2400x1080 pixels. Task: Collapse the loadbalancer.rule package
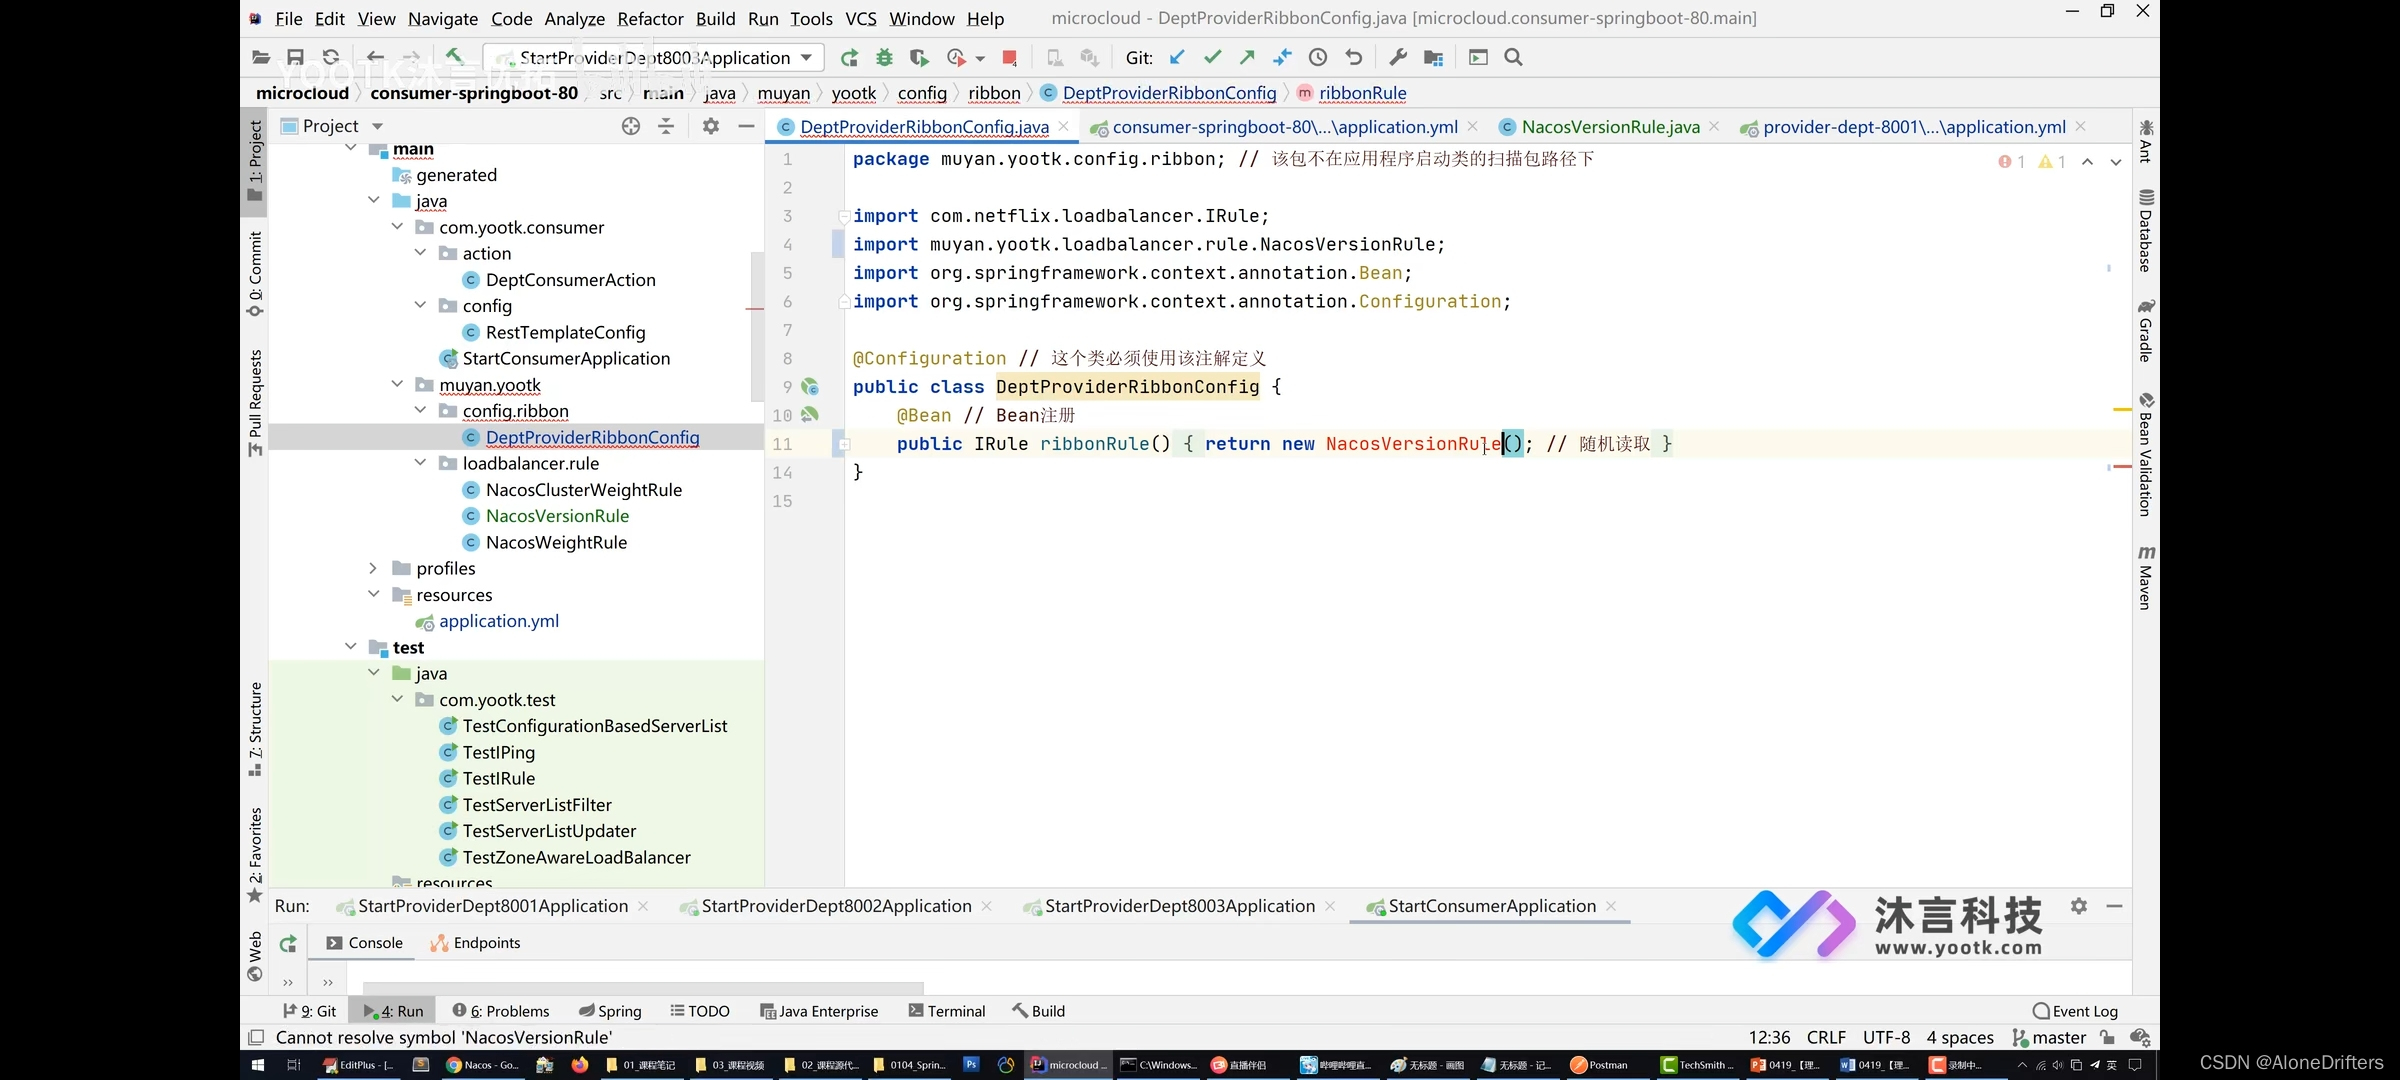click(420, 463)
